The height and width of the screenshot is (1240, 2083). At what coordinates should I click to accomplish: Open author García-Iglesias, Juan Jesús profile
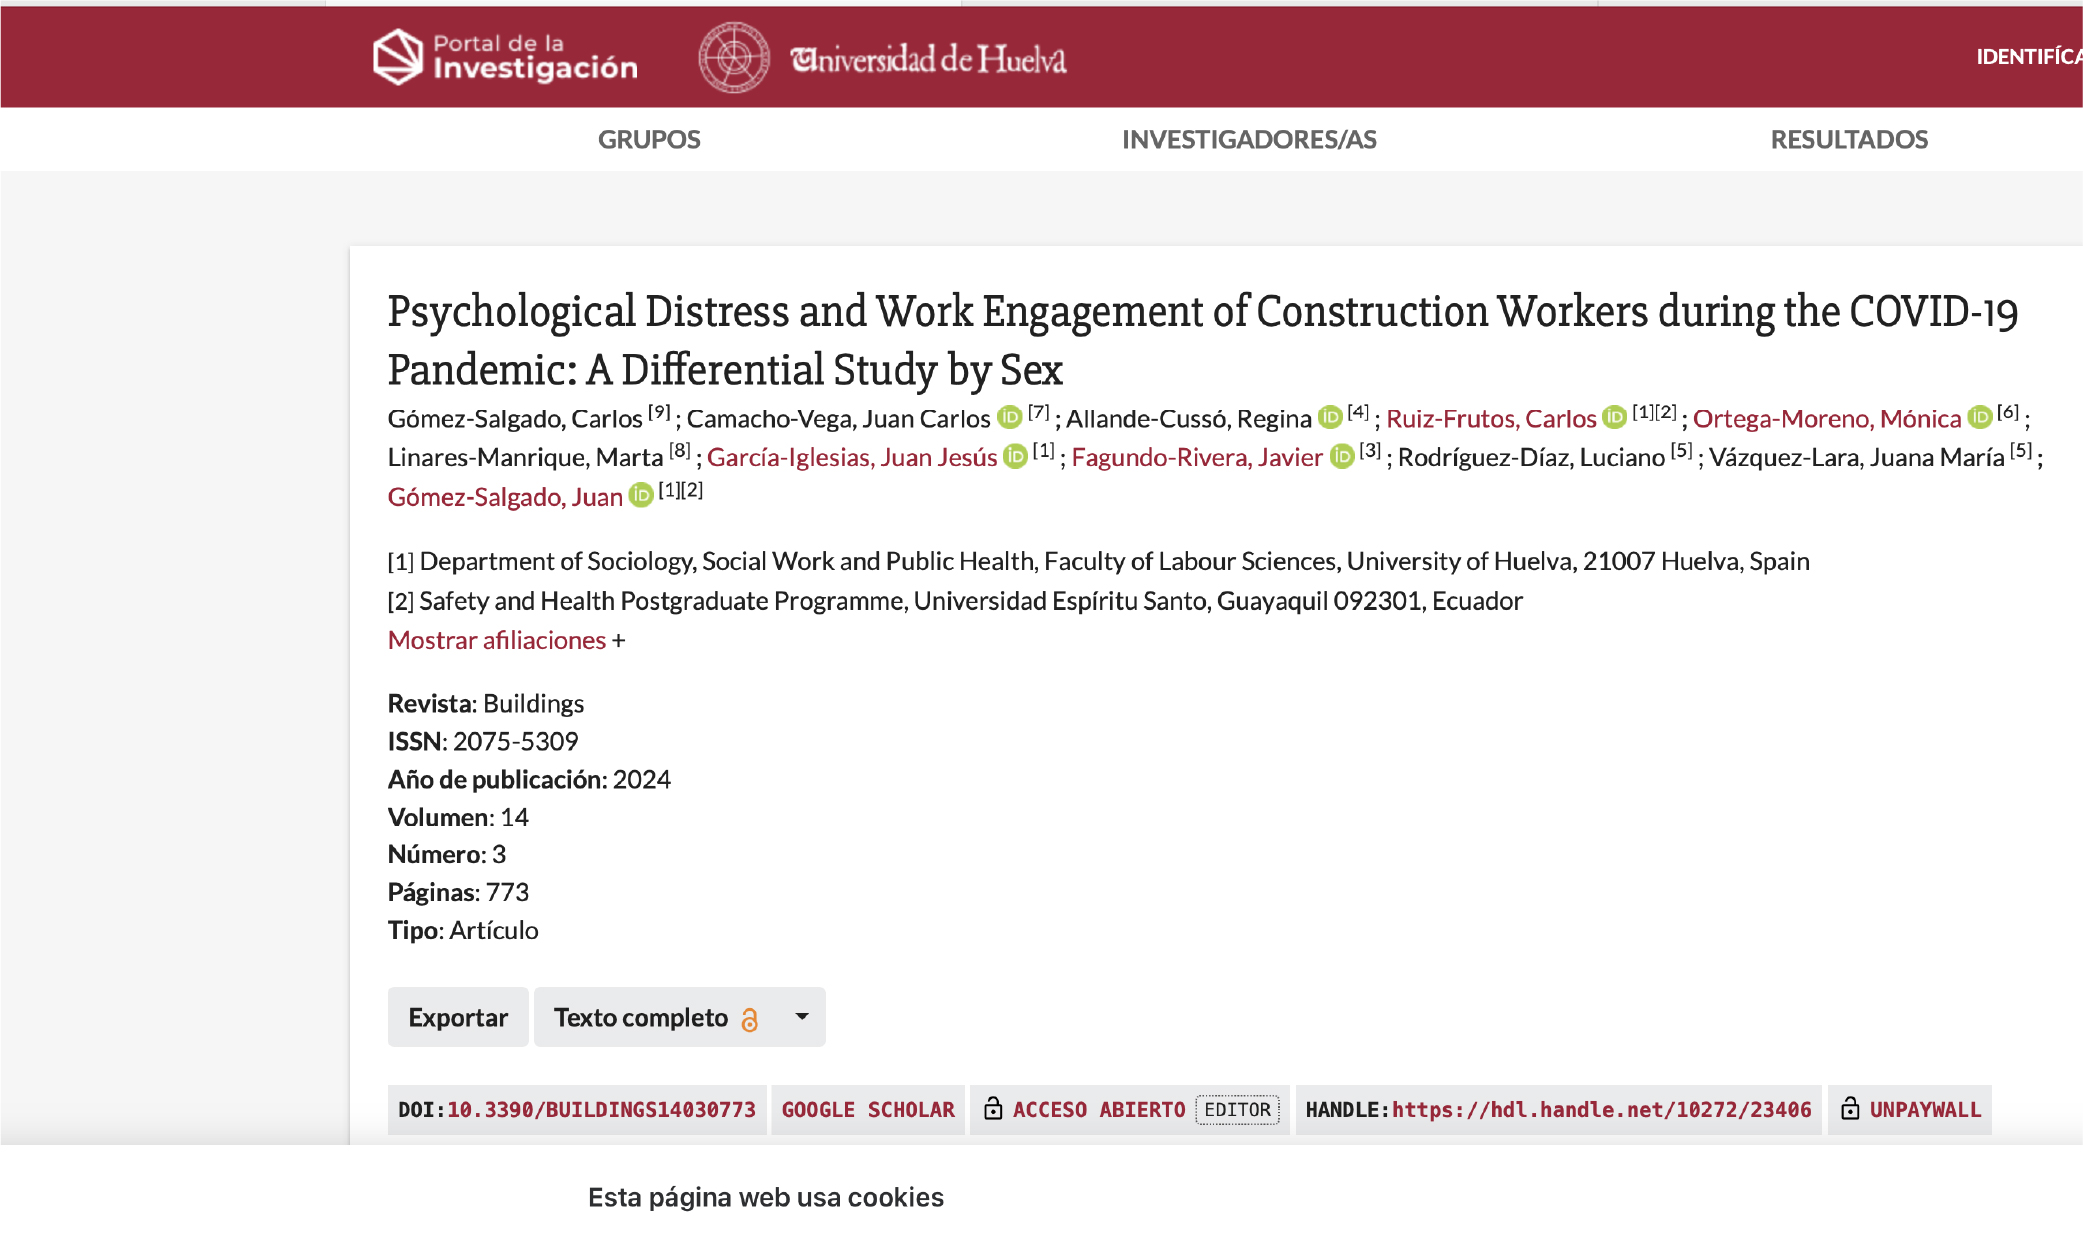(x=852, y=457)
